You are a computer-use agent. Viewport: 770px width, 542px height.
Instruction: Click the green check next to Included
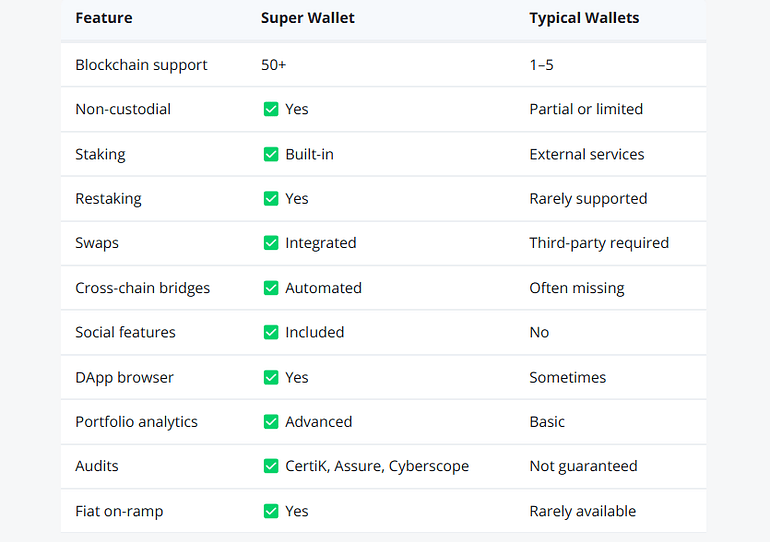[x=270, y=332]
